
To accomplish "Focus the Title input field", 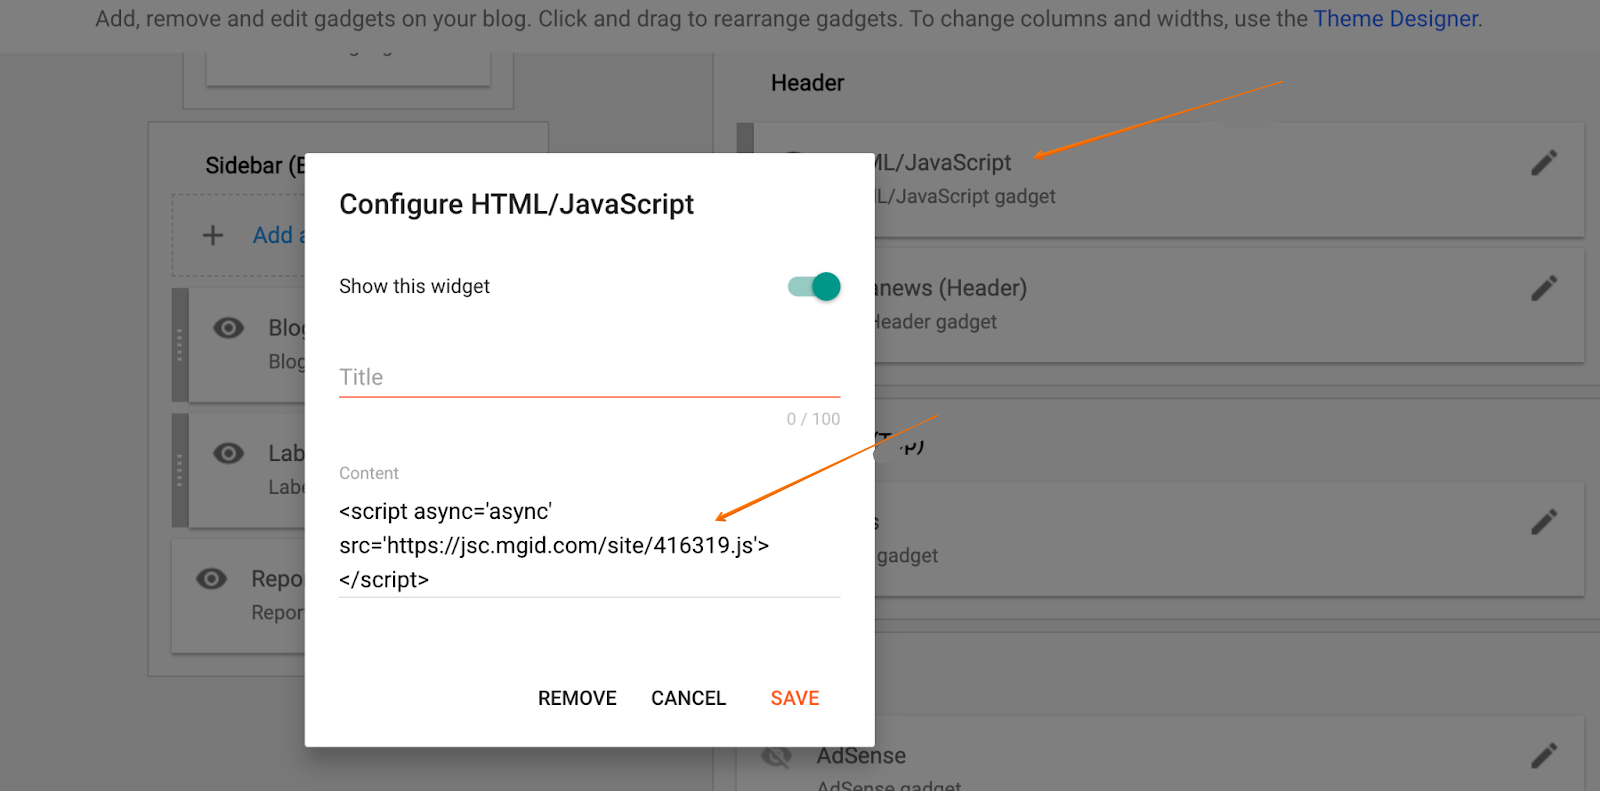I will [589, 378].
